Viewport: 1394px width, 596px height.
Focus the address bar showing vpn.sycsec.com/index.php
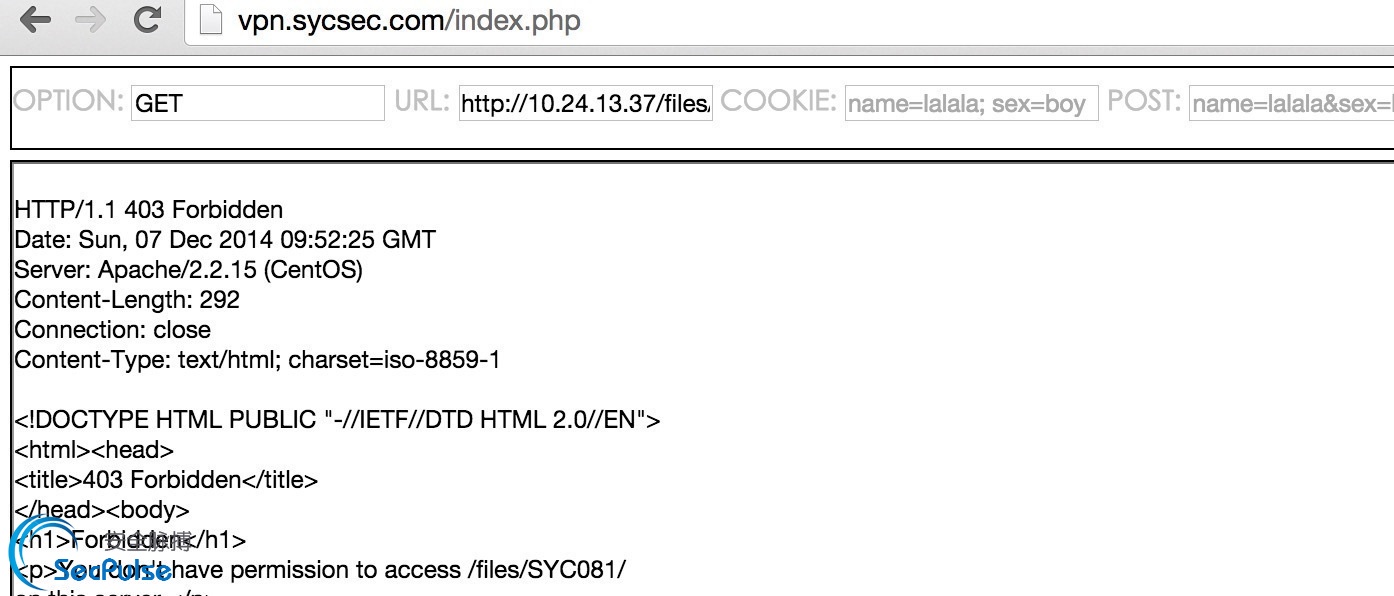click(x=789, y=21)
